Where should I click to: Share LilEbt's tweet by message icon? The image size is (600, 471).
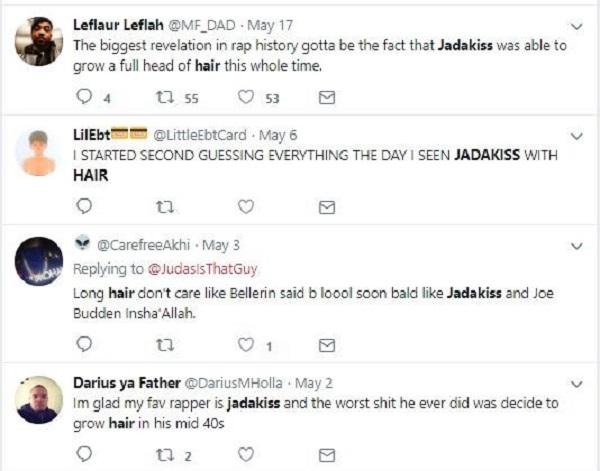[326, 206]
